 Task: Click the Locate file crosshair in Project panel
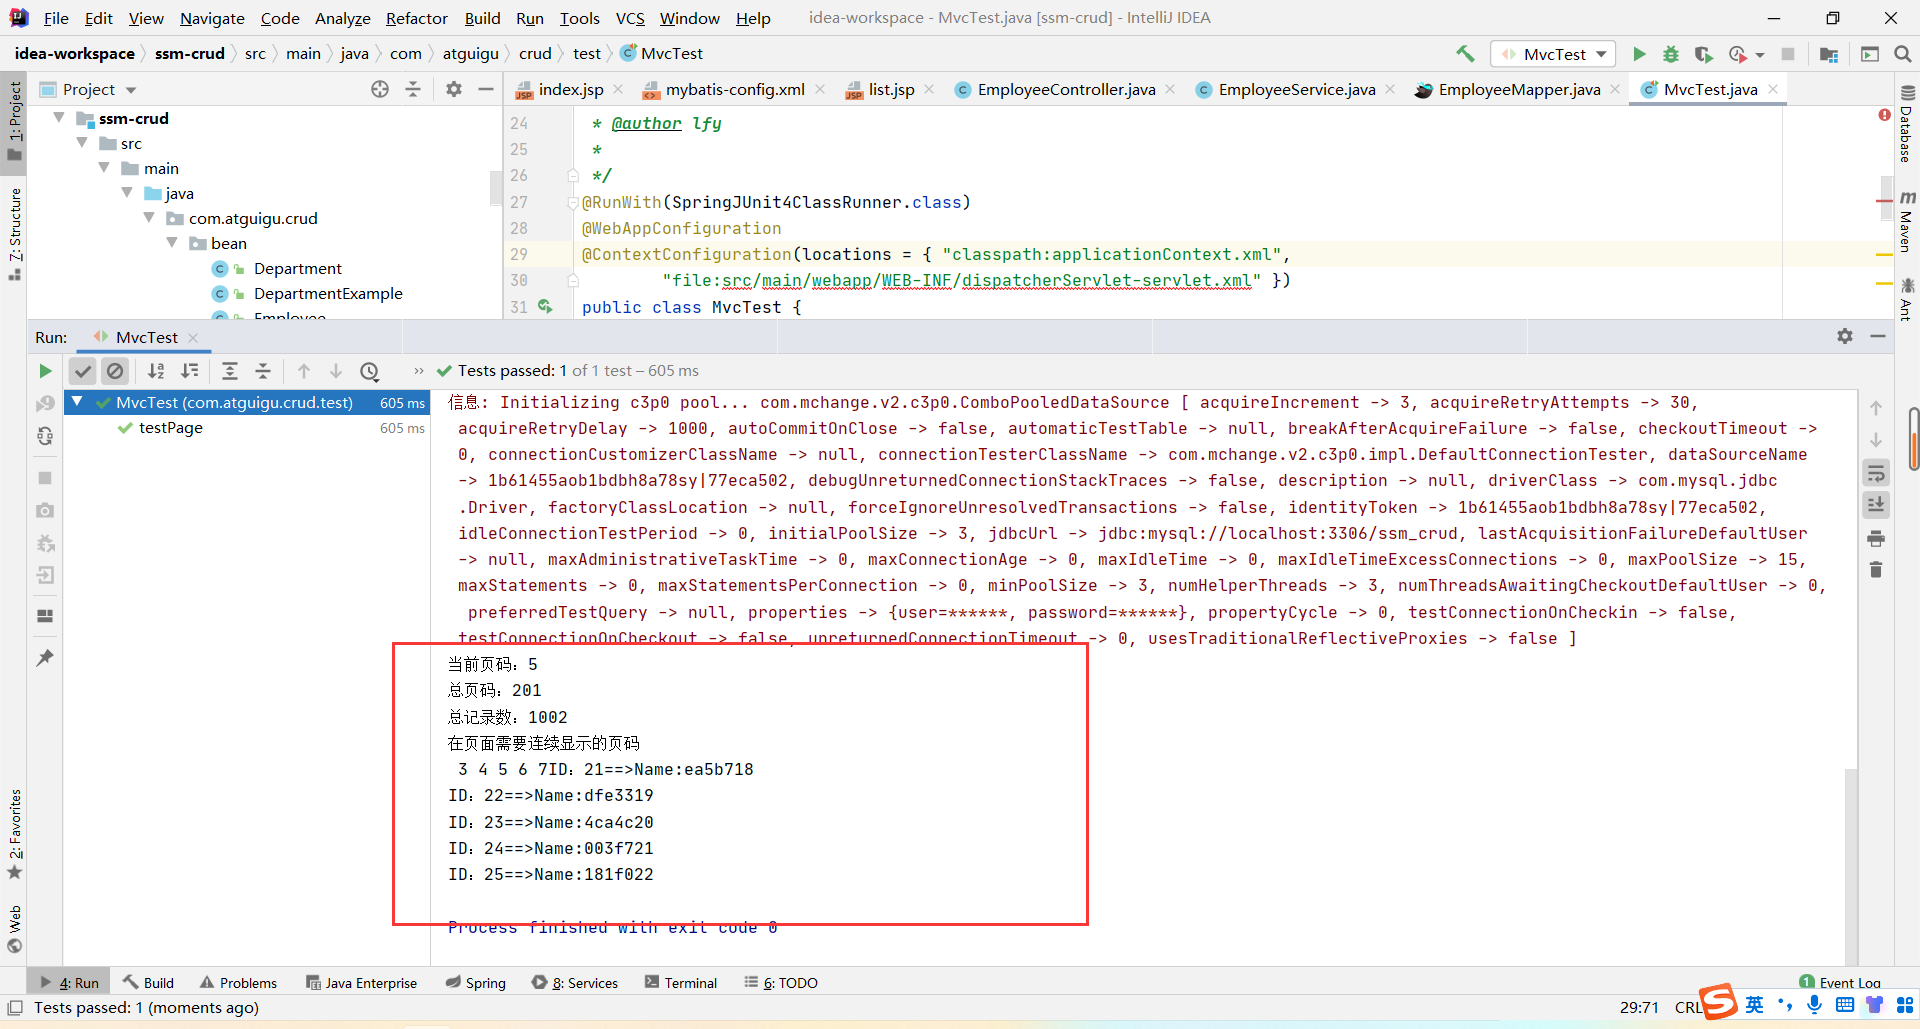tap(380, 89)
